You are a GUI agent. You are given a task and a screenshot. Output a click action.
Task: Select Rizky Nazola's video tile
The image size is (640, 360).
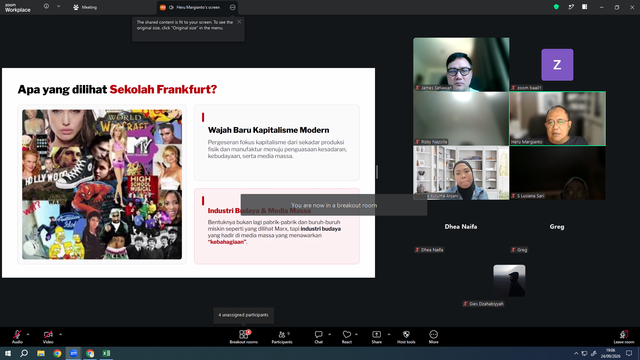(x=461, y=118)
